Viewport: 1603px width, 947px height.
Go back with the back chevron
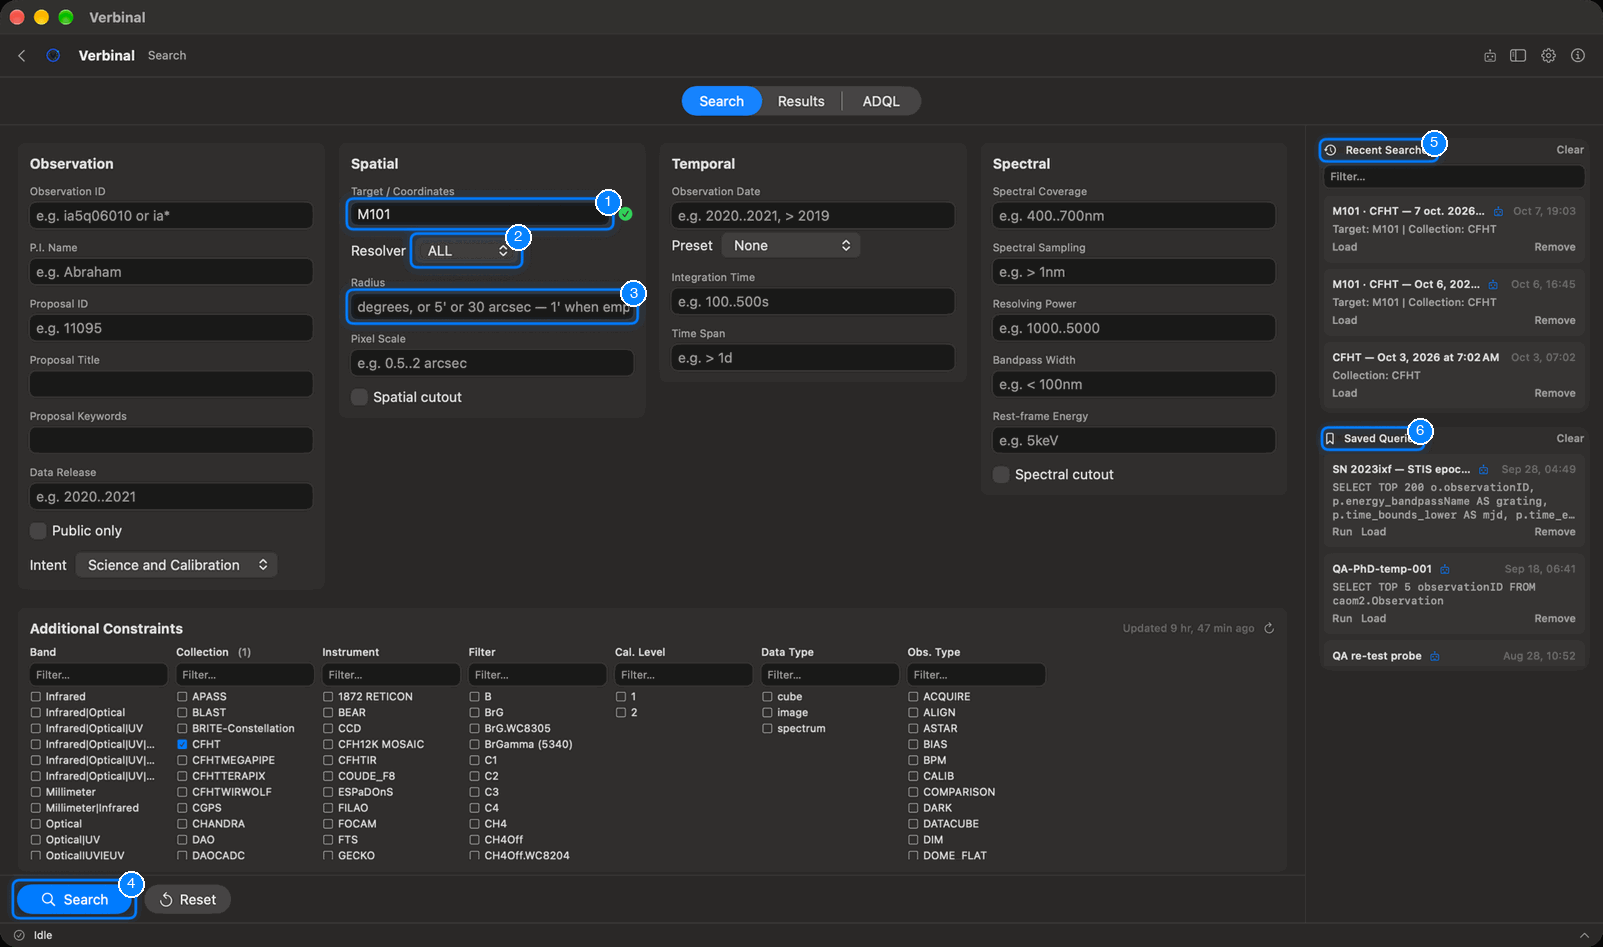pyautogui.click(x=22, y=56)
